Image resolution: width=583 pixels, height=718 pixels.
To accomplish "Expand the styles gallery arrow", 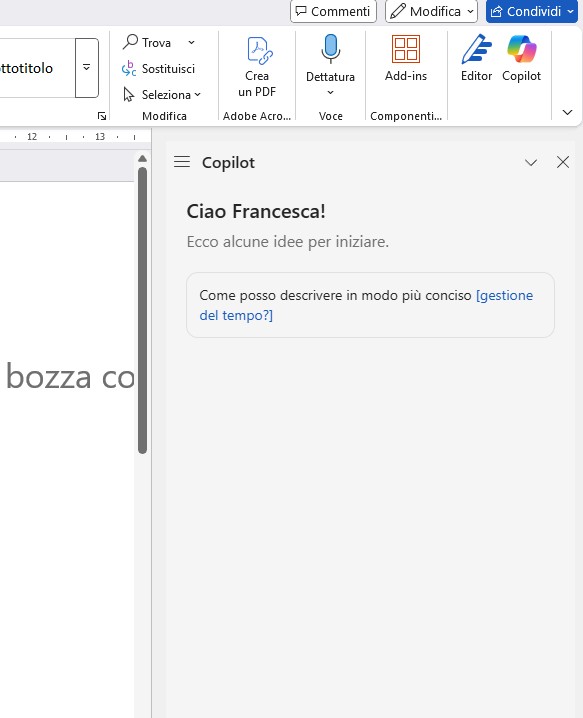I will pos(87,68).
